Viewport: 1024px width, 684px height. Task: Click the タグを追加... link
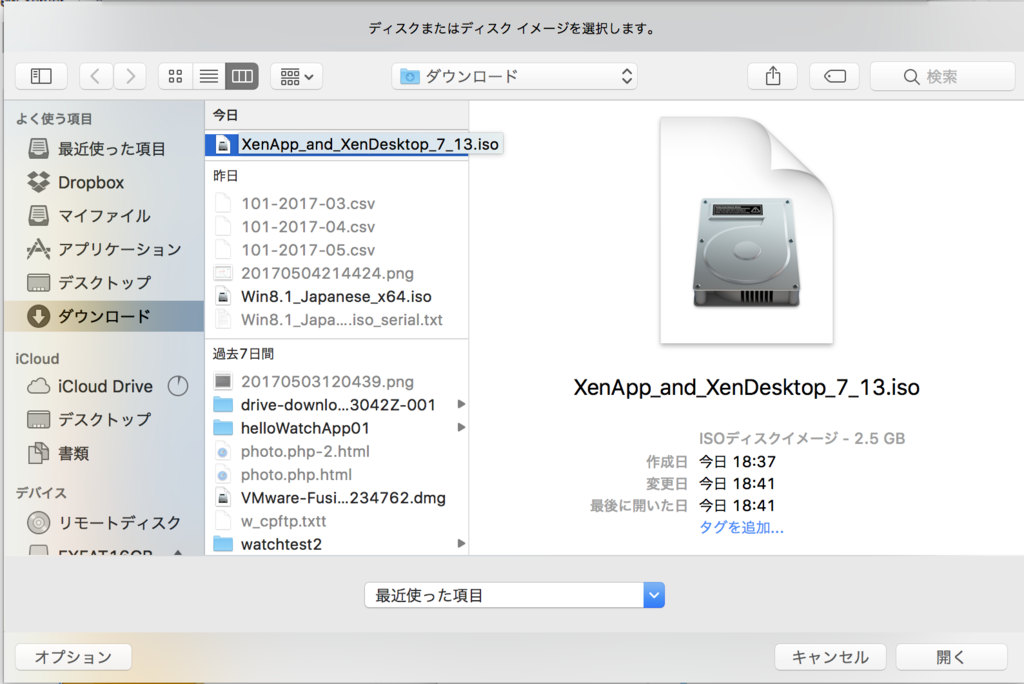pos(741,528)
